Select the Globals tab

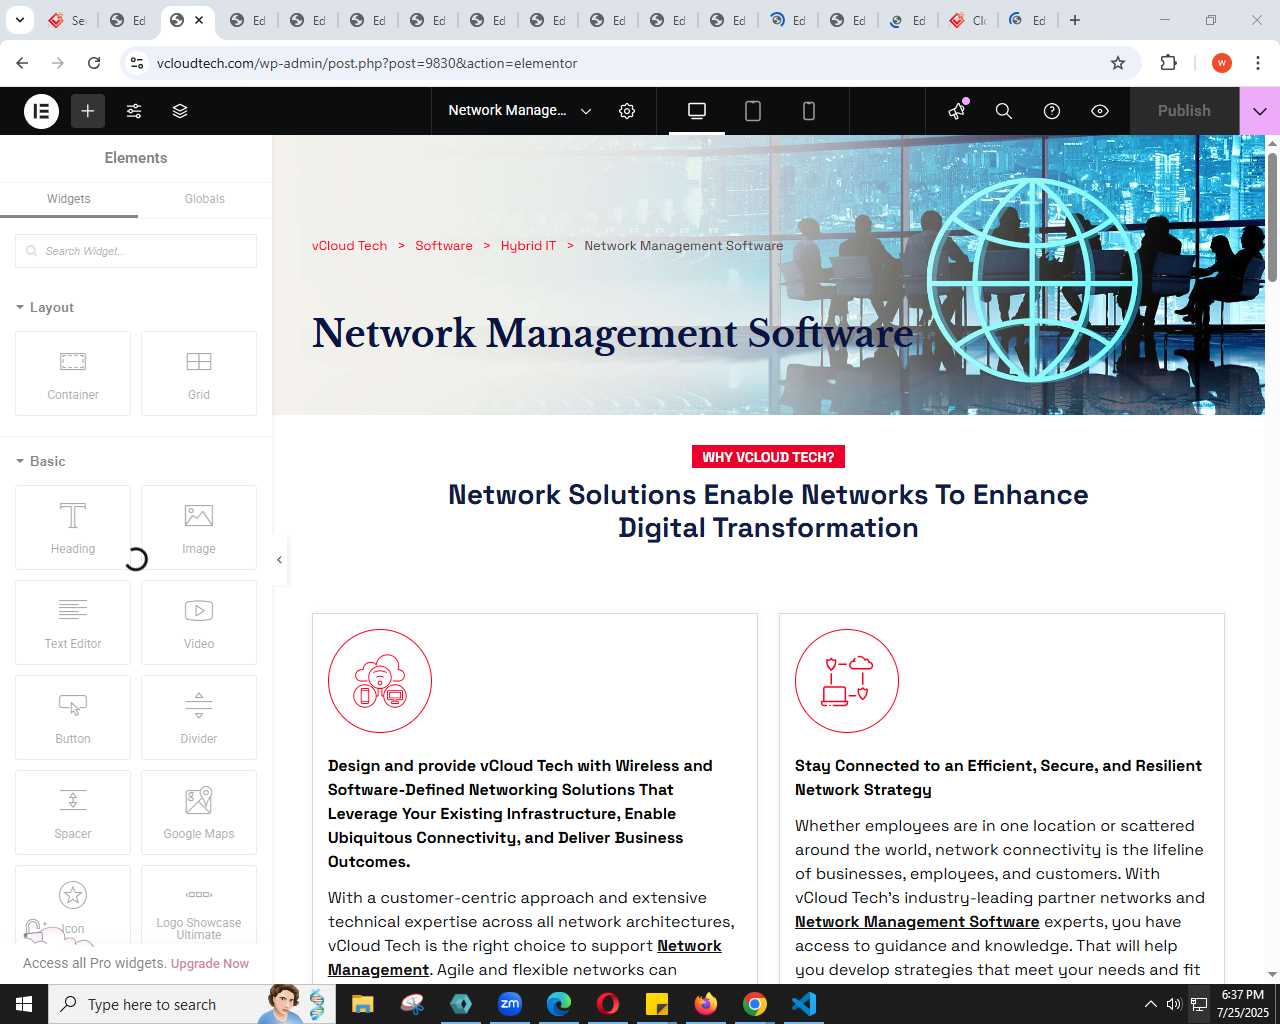205,199
